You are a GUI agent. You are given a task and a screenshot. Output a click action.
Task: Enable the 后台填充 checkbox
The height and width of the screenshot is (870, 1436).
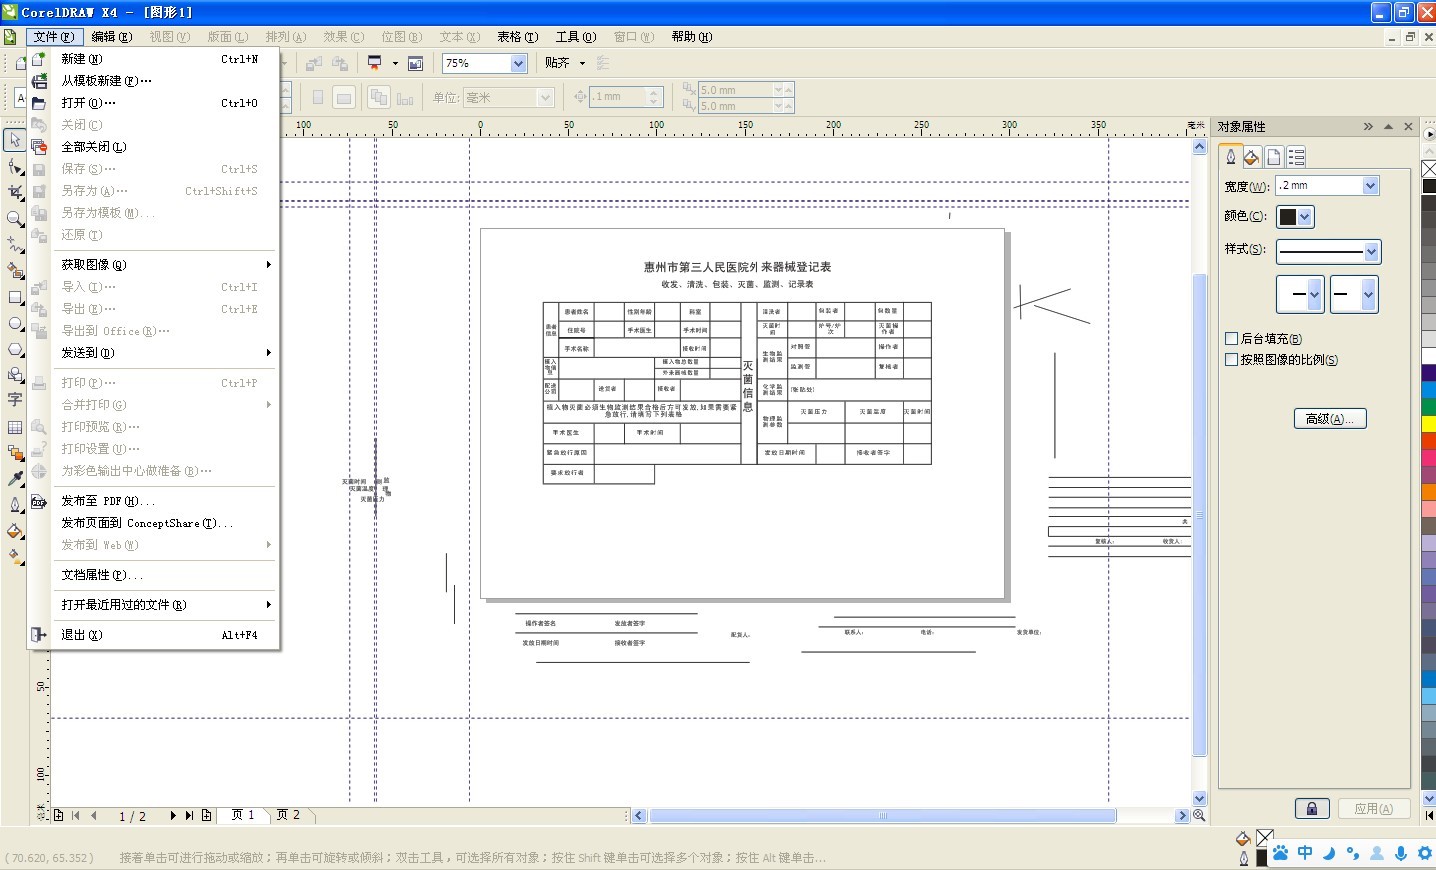click(1232, 339)
